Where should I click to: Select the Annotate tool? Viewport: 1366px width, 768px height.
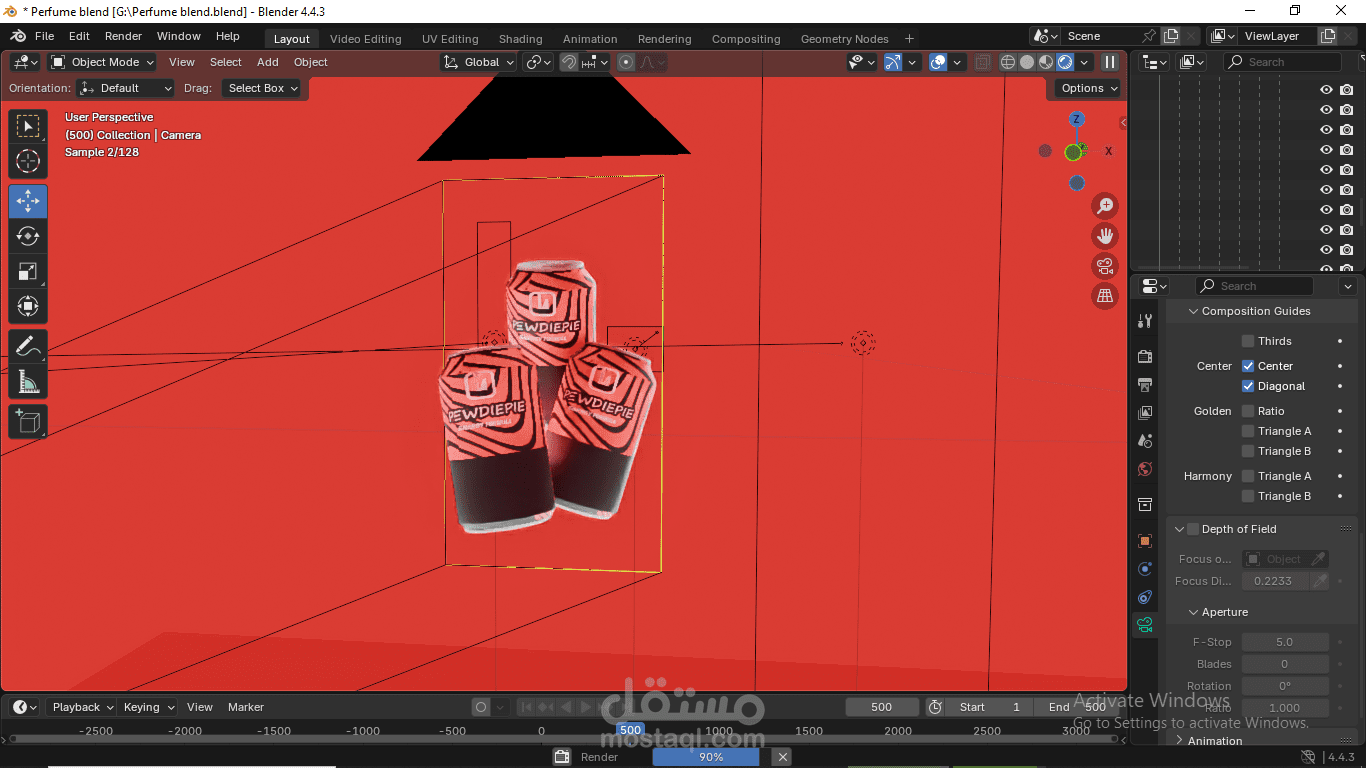click(x=28, y=347)
